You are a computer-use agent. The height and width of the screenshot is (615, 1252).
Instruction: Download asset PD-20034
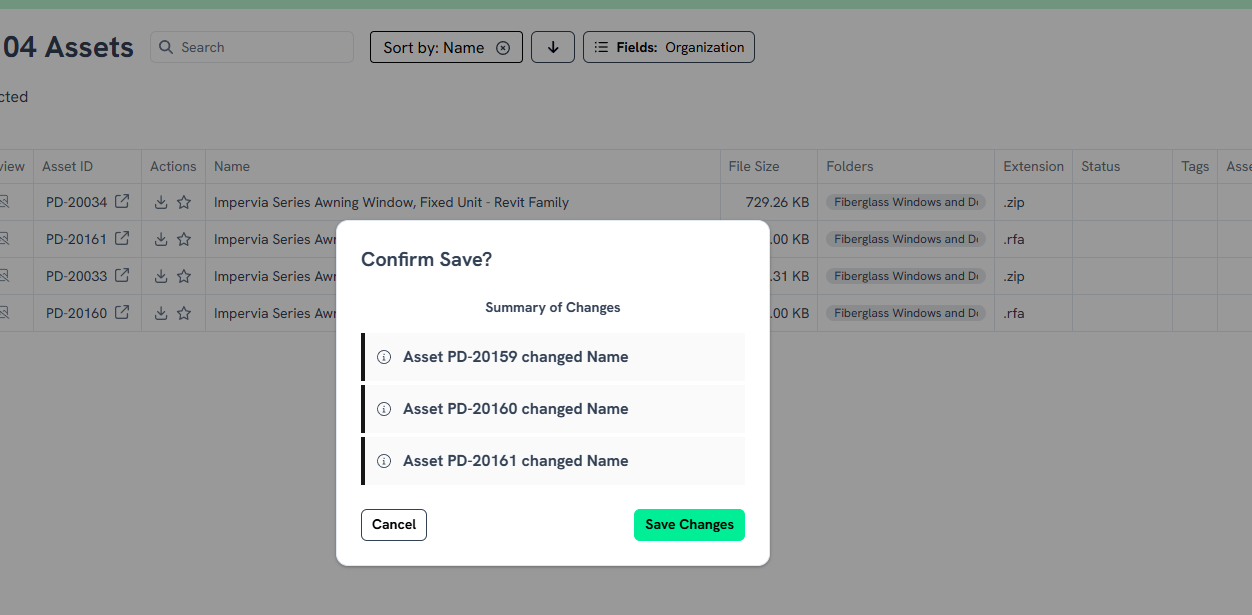[161, 202]
